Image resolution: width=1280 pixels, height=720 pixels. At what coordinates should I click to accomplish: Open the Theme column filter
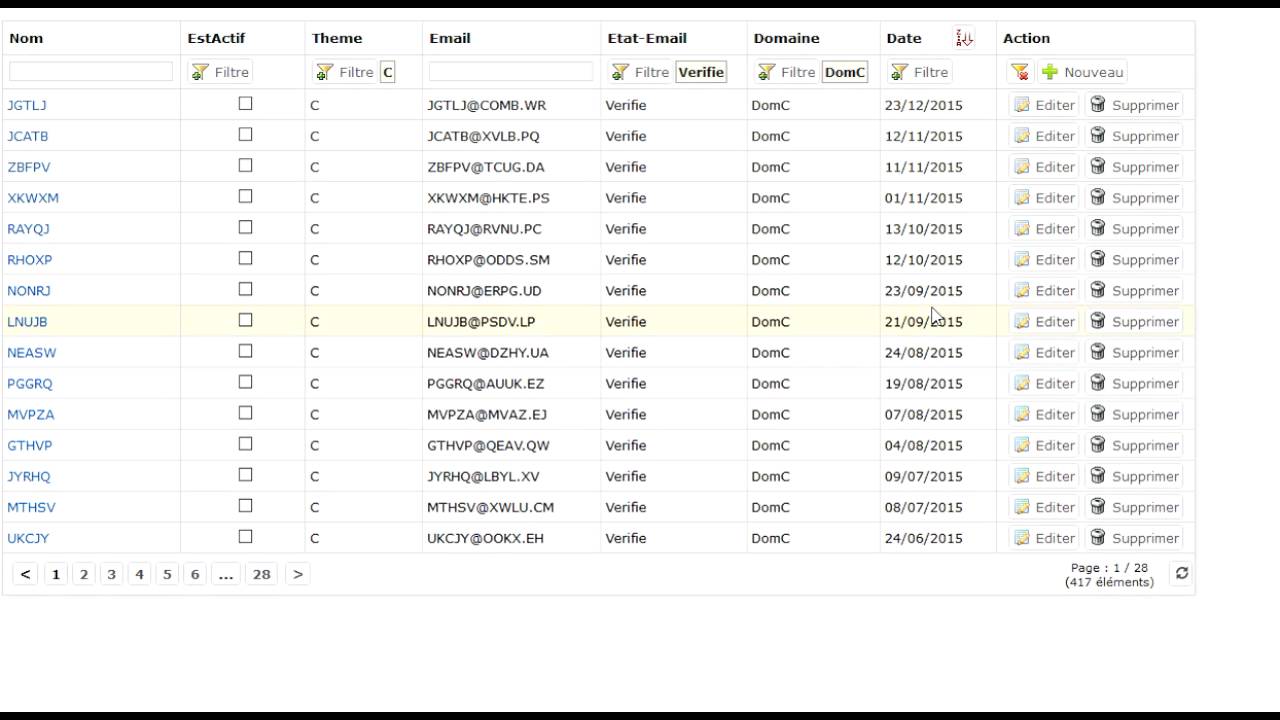[344, 72]
